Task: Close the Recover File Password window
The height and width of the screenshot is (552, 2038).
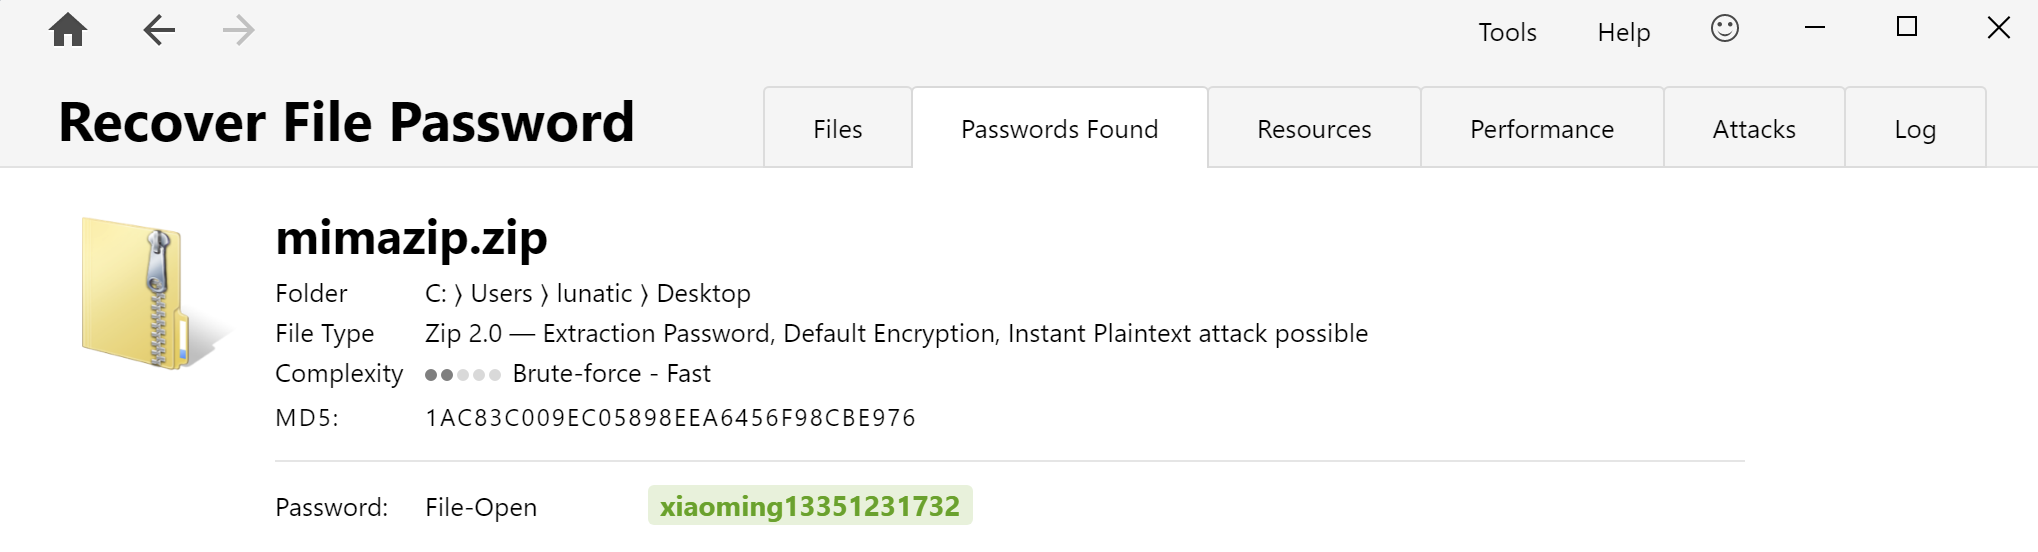Action: (x=1999, y=27)
